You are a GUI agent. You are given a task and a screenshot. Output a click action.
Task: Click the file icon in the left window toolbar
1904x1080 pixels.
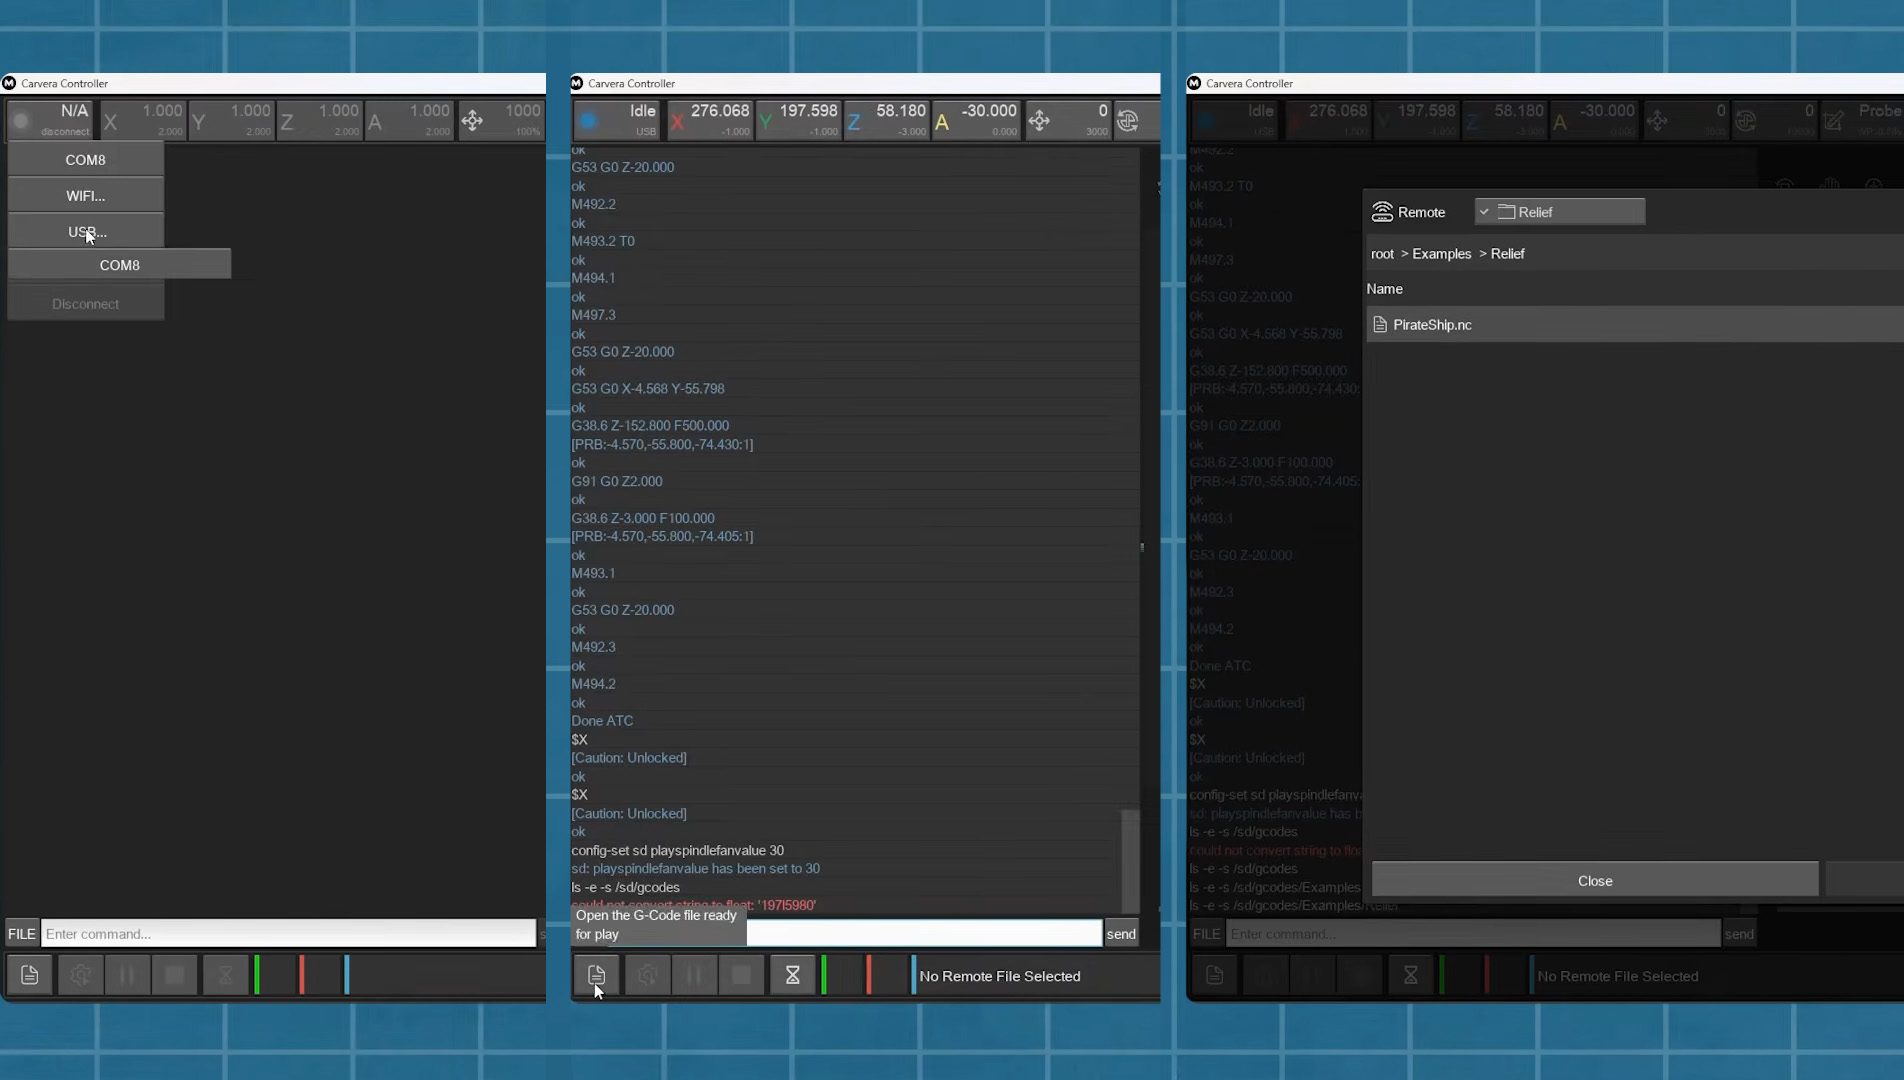coord(30,975)
